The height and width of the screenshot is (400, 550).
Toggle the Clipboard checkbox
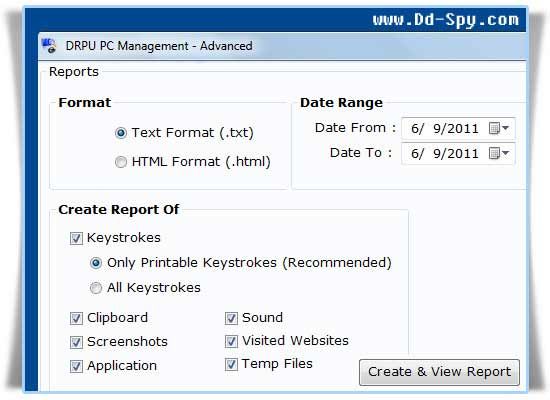pos(76,318)
